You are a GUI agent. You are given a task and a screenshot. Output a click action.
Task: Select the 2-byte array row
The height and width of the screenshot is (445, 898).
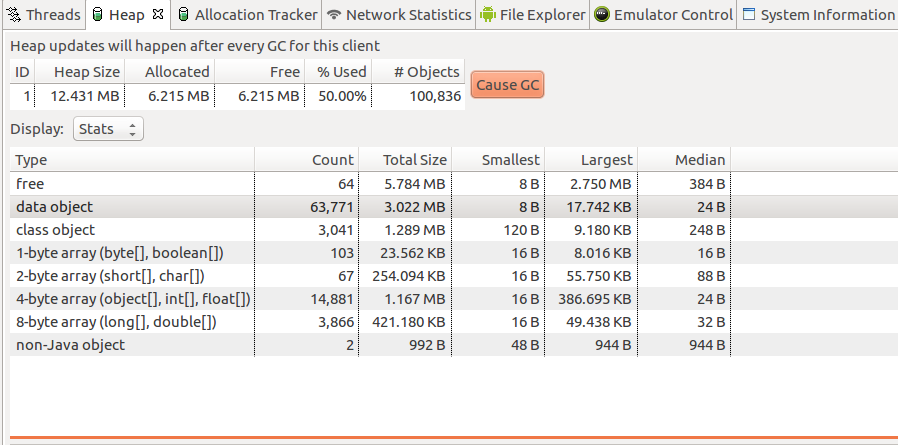(454, 275)
